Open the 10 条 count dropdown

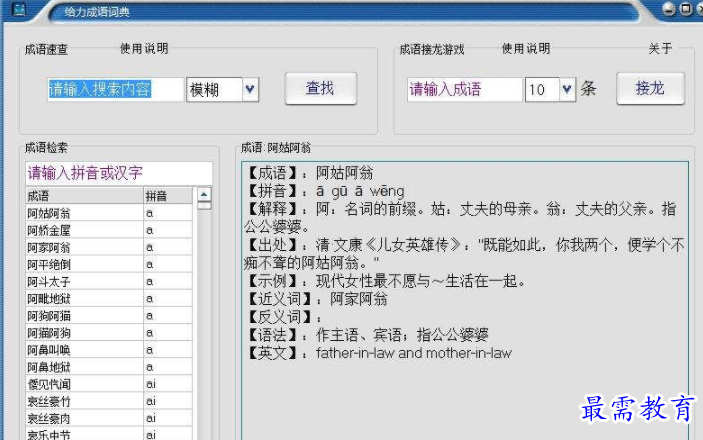pyautogui.click(x=567, y=89)
